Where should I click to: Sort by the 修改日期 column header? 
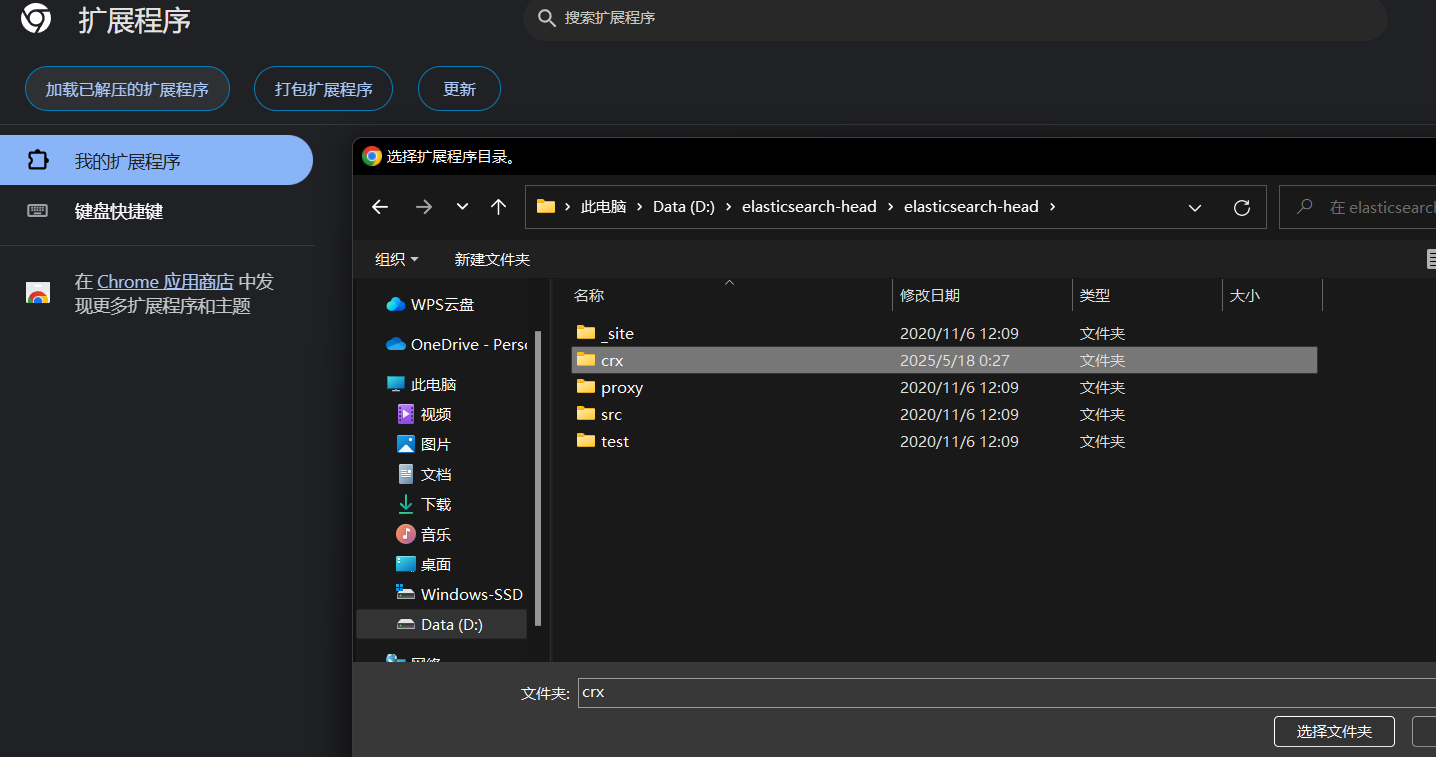(982, 295)
